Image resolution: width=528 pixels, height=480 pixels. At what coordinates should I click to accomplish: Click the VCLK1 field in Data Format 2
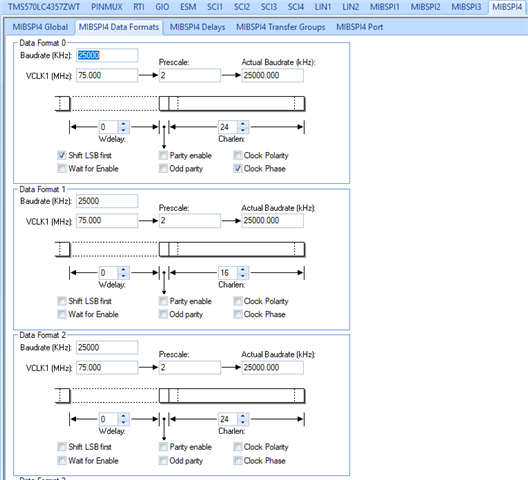point(107,367)
